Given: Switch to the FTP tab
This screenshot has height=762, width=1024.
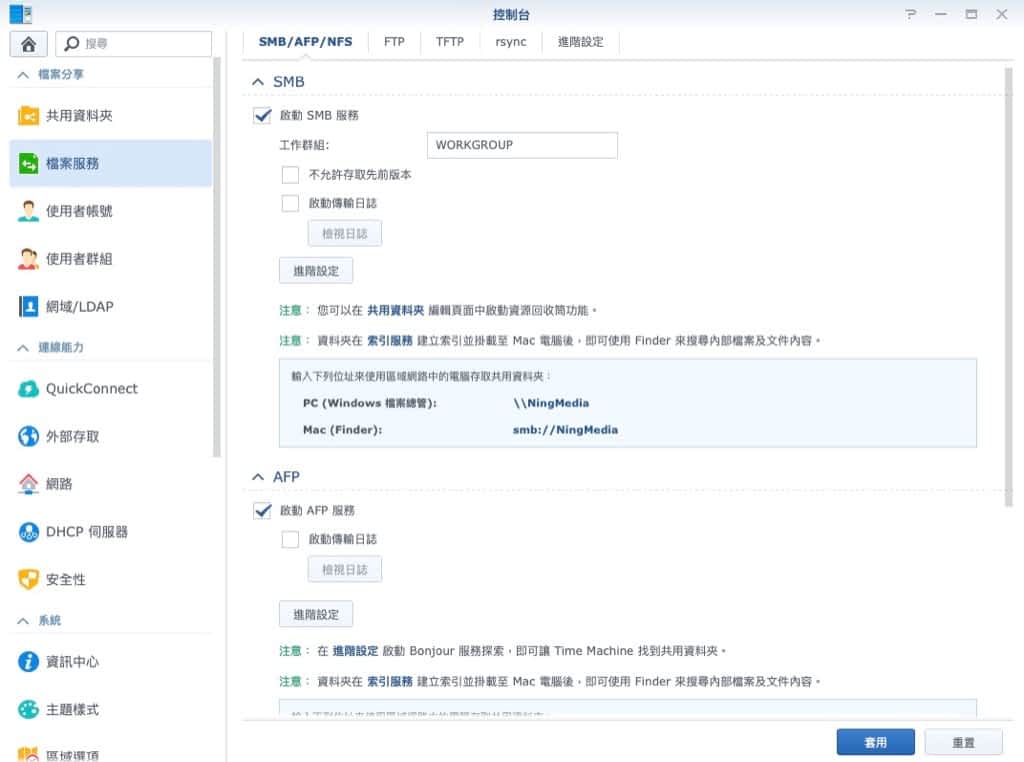Looking at the screenshot, I should 394,42.
